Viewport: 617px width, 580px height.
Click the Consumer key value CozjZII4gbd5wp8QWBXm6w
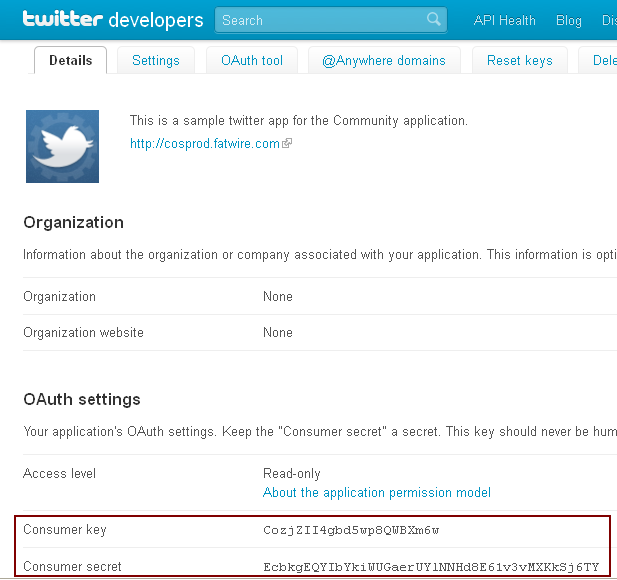(x=351, y=530)
